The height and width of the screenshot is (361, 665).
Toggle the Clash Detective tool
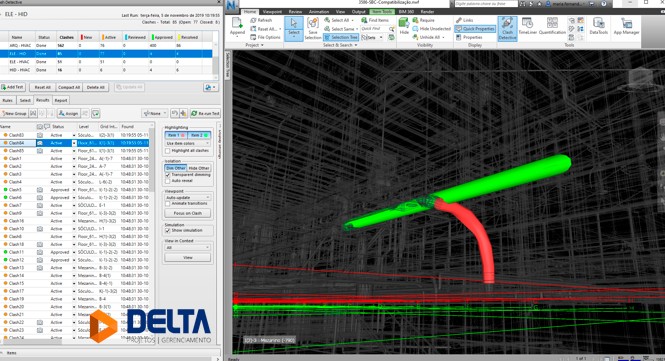click(507, 28)
